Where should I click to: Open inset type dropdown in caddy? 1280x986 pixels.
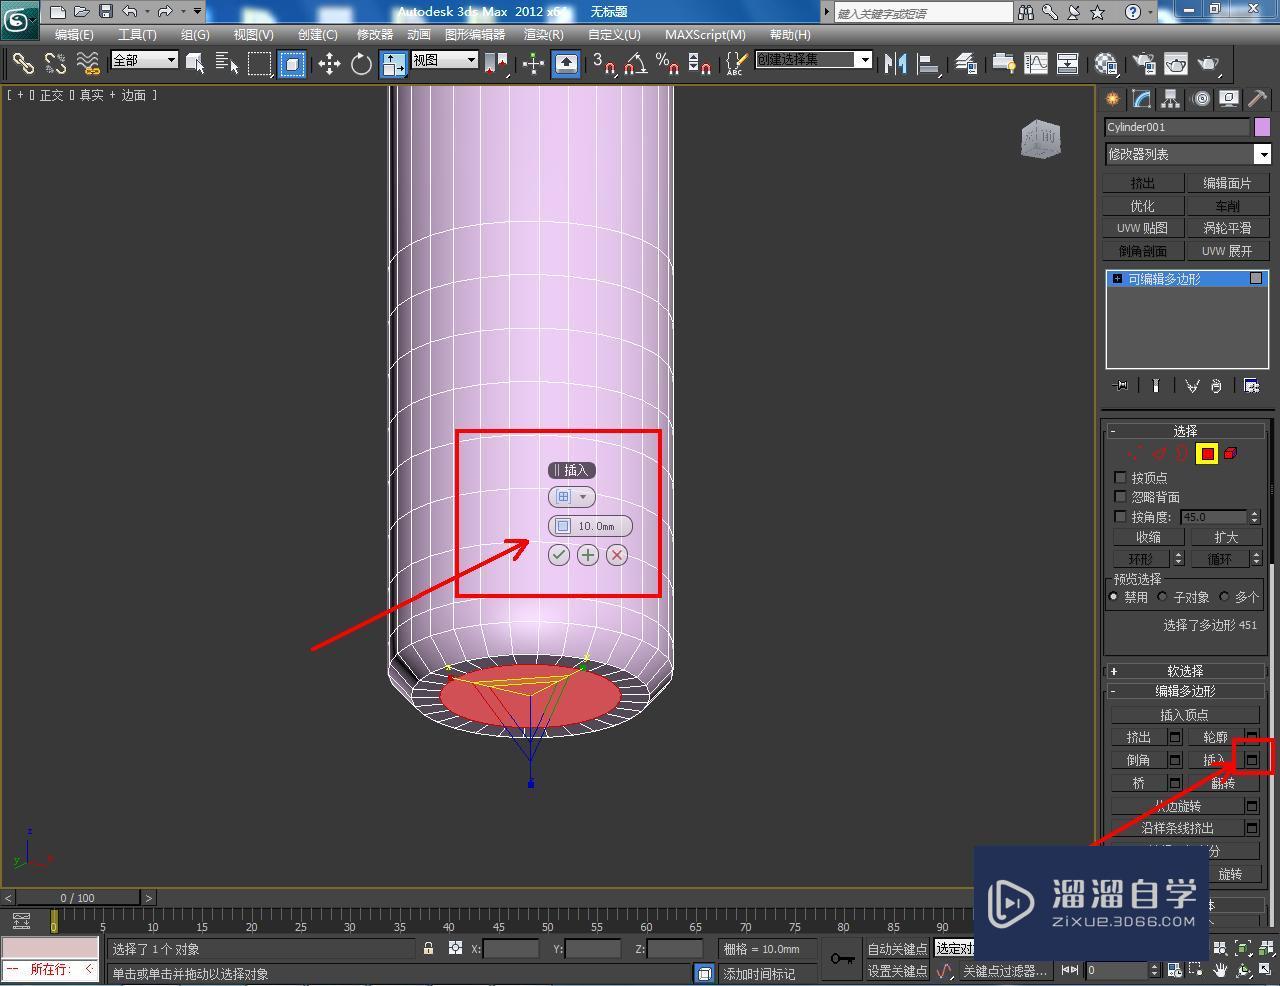click(572, 497)
